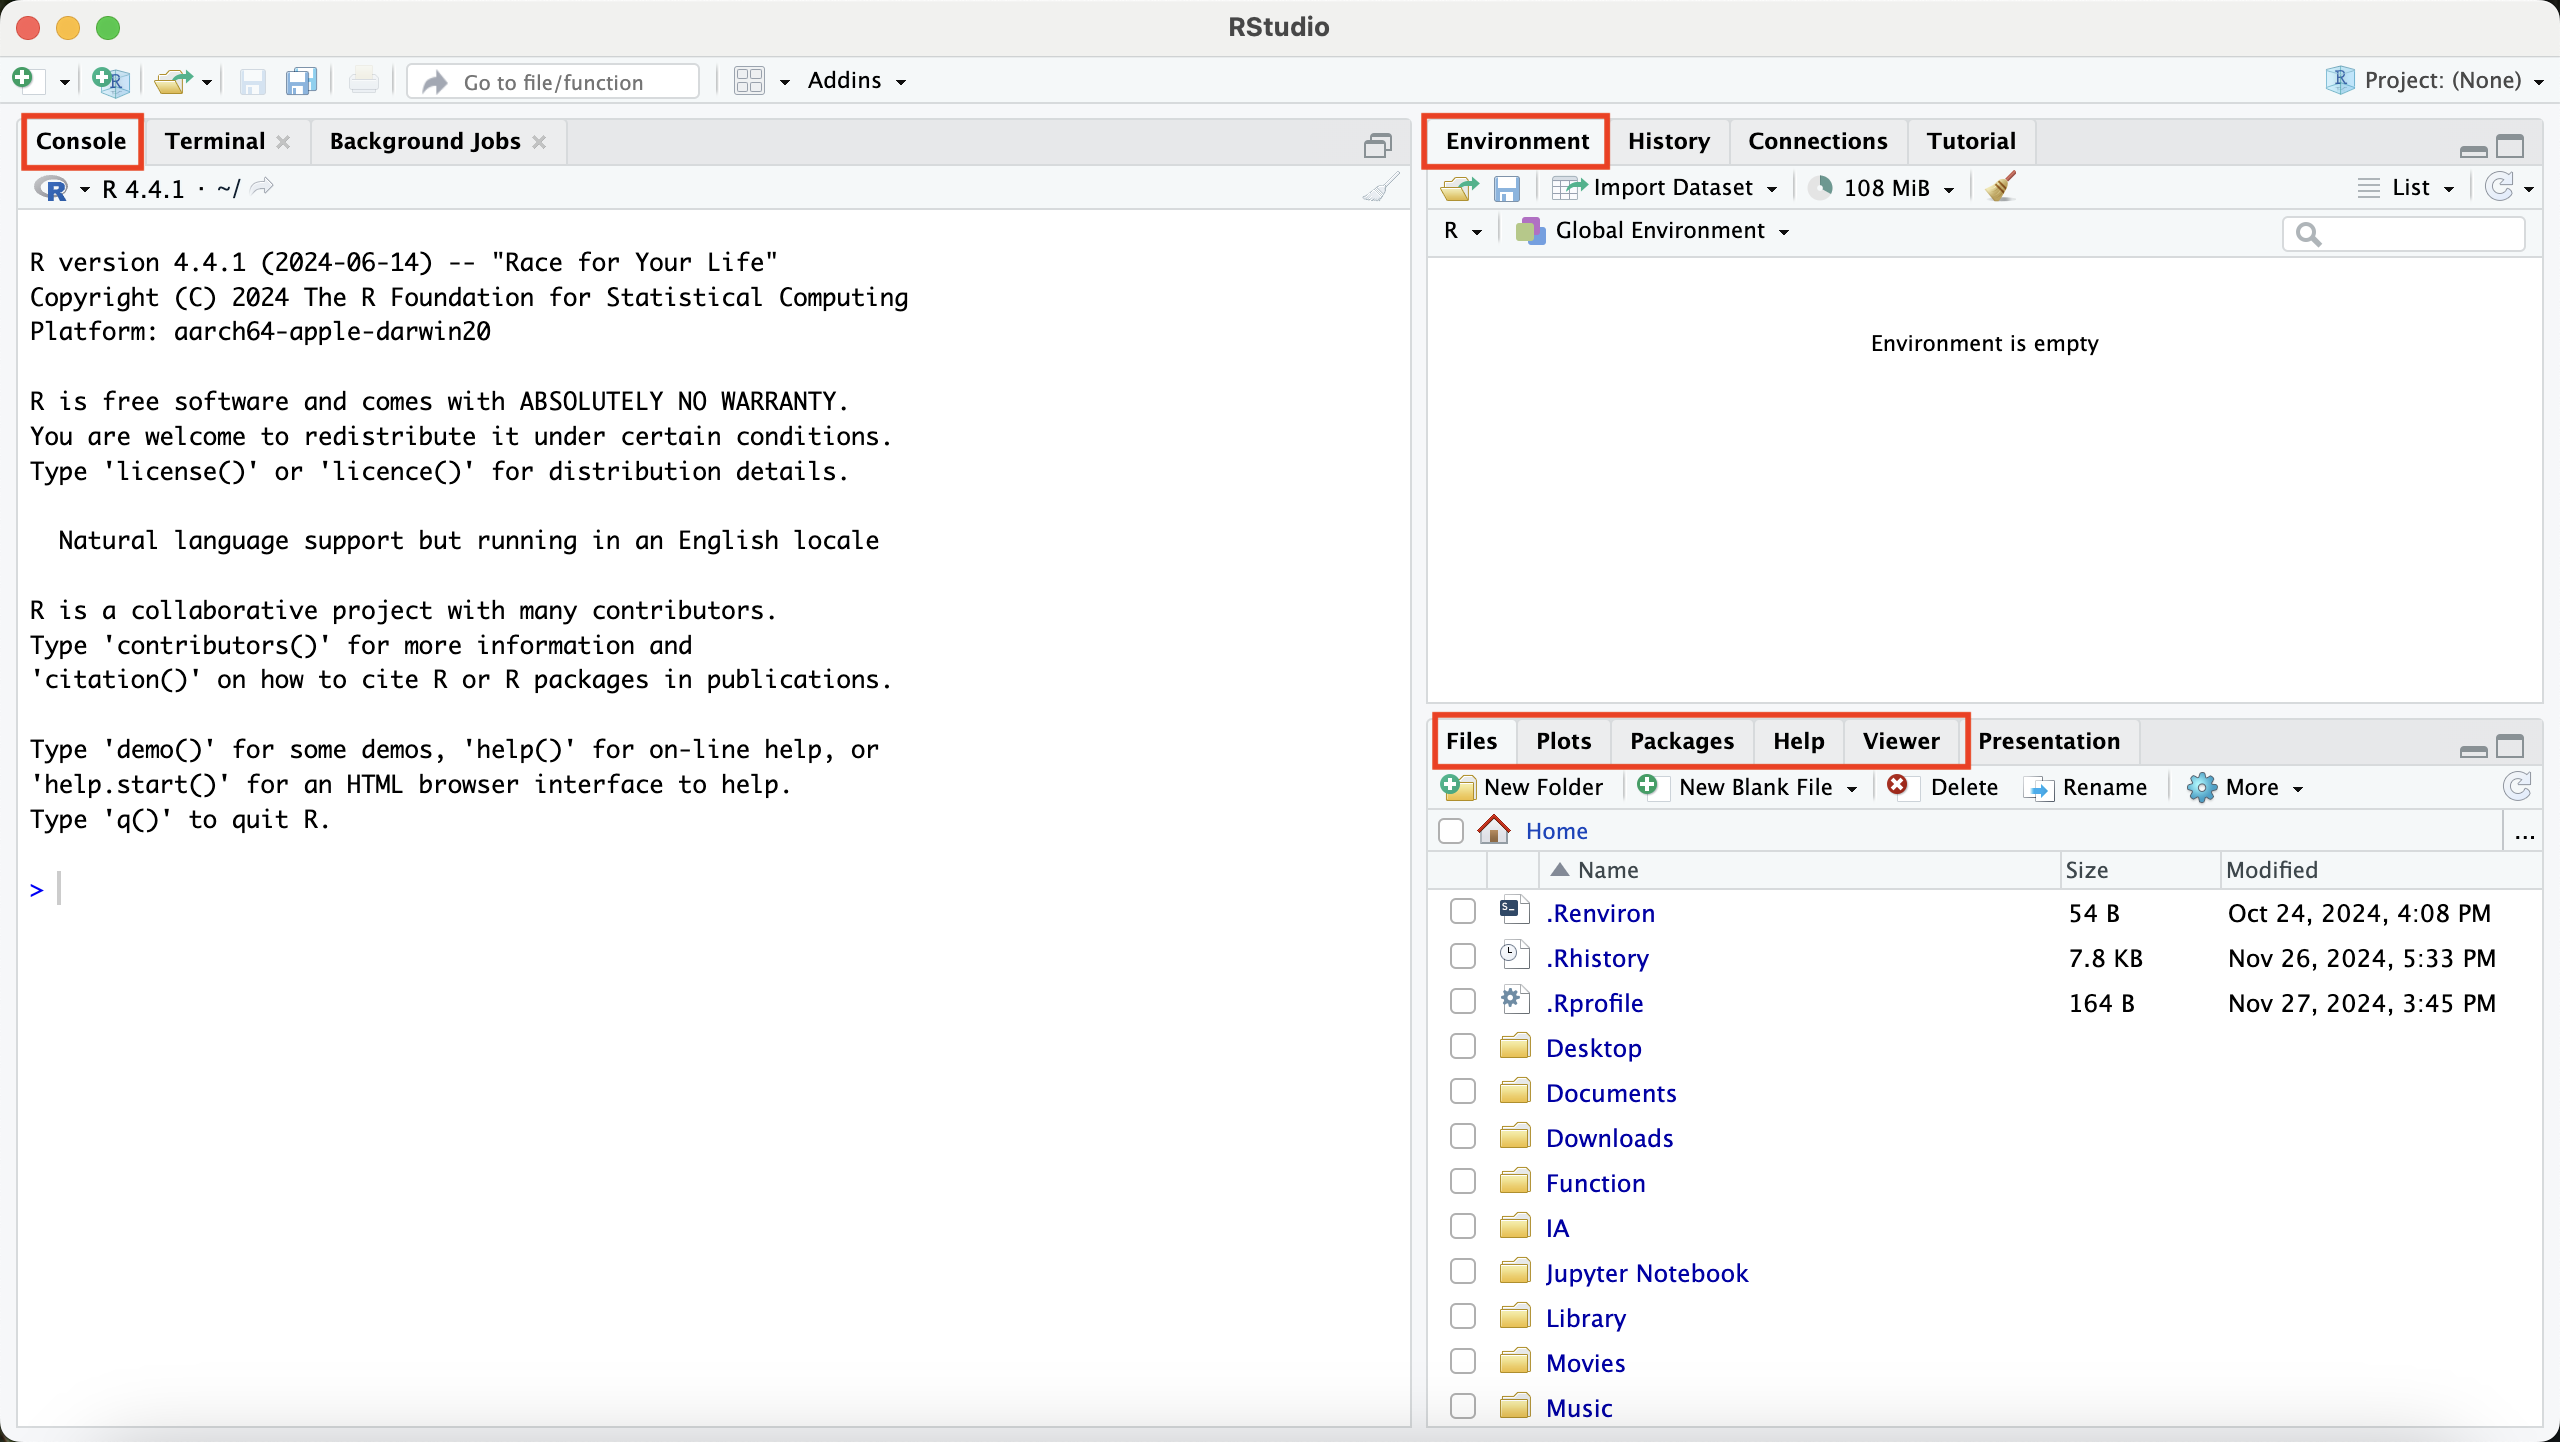The height and width of the screenshot is (1442, 2560).
Task: Open the New Blank File dropdown
Action: coord(1852,789)
